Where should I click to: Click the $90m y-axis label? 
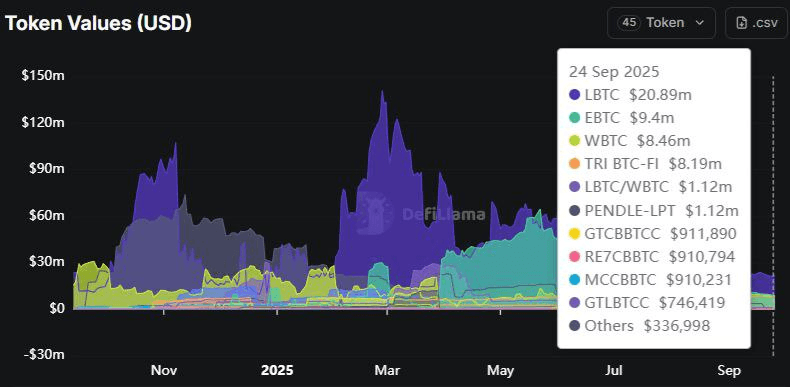click(x=46, y=169)
